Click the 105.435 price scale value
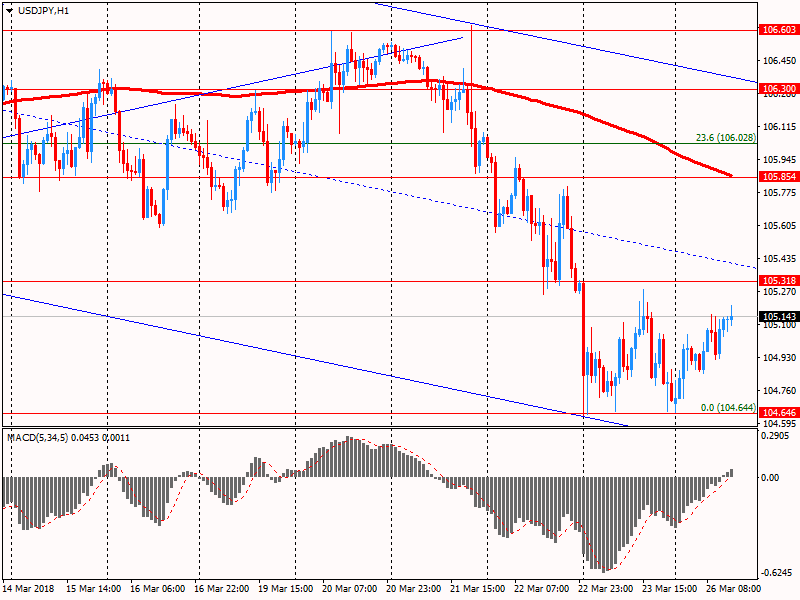800x600 pixels. [779, 259]
